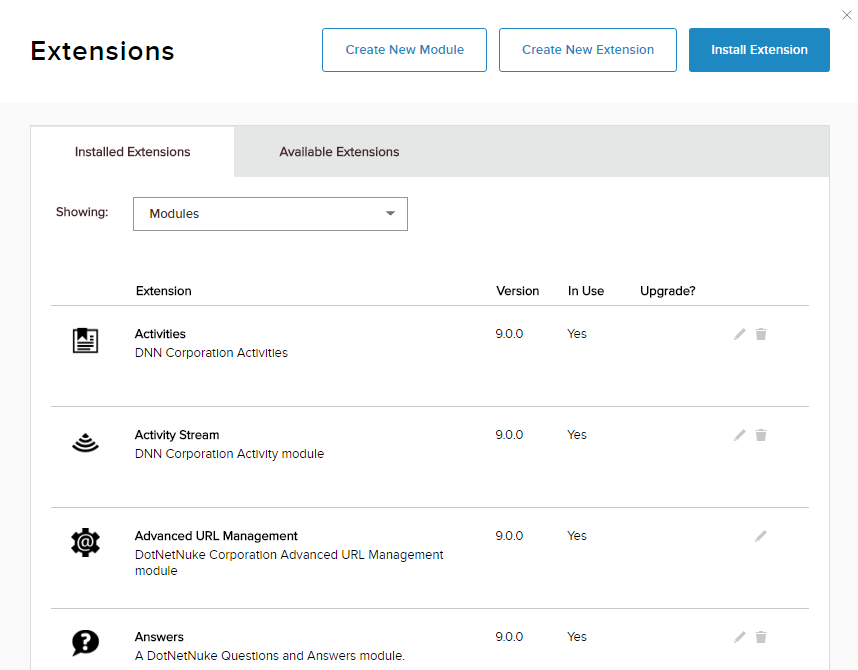Click the Version column header
This screenshot has width=858, height=670.
tap(517, 291)
